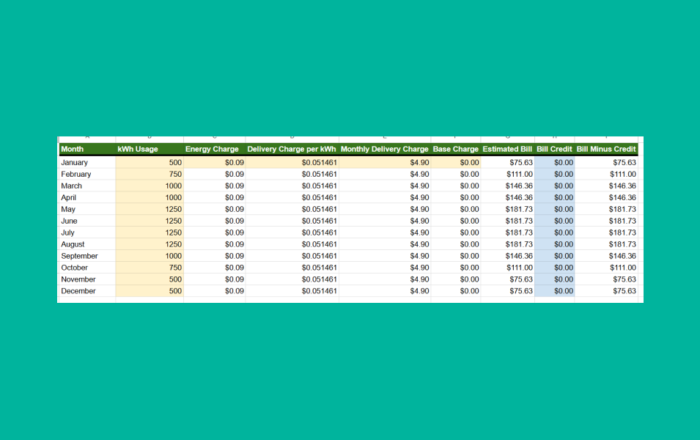Viewport: 700px width, 440px height.
Task: Click the "April" month cell
Action: (x=87, y=197)
